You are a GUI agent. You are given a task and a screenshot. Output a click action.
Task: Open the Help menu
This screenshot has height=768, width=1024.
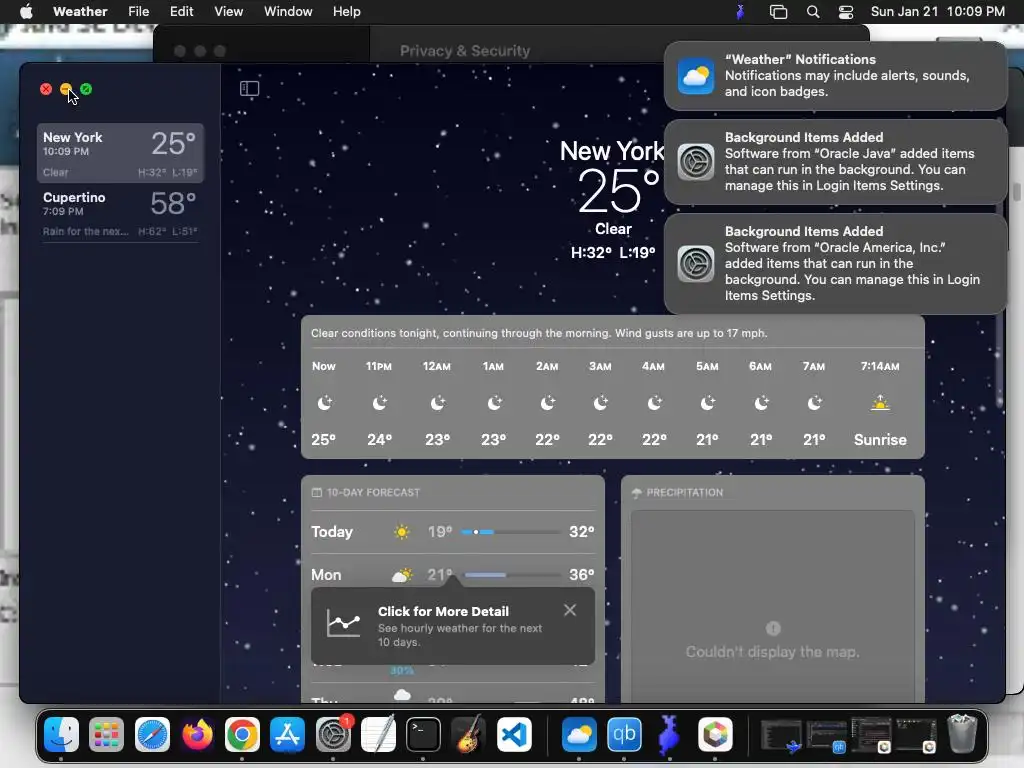[346, 11]
